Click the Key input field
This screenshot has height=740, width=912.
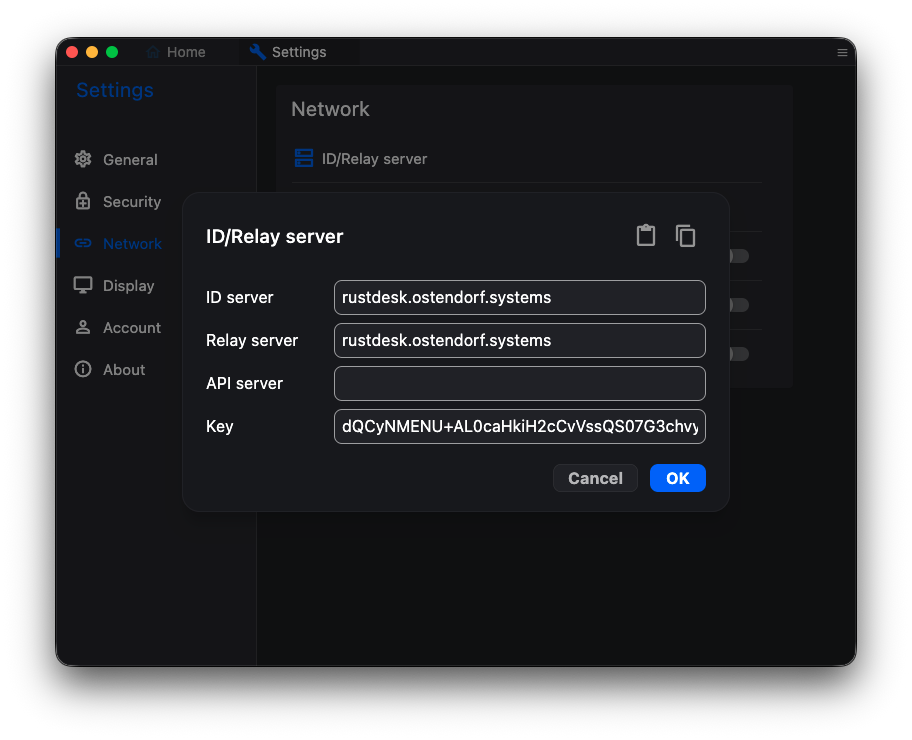point(519,426)
